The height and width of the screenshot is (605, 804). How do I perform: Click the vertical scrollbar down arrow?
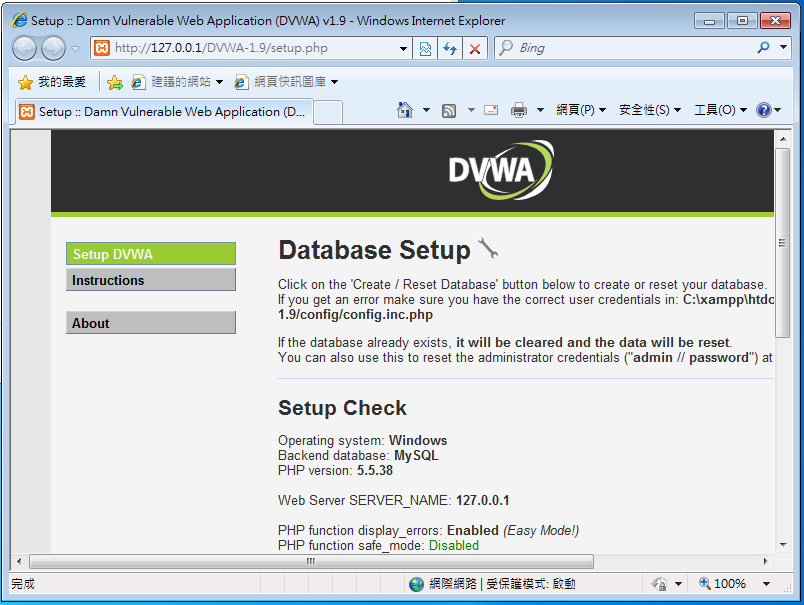[782, 544]
